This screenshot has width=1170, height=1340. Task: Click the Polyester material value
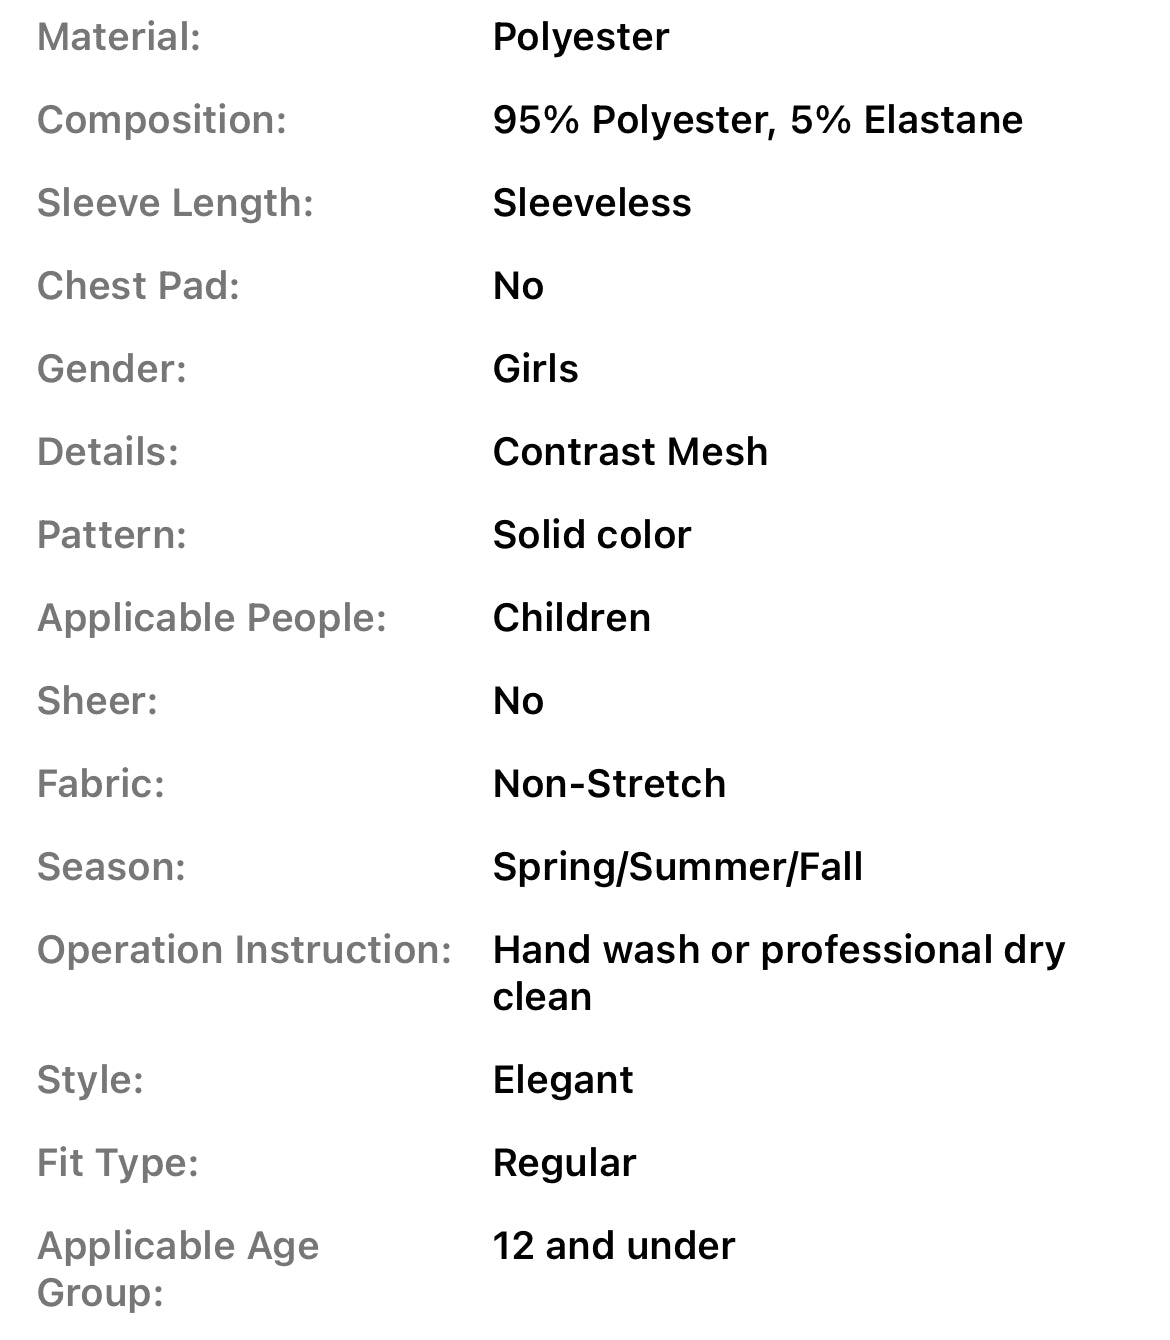tap(581, 38)
